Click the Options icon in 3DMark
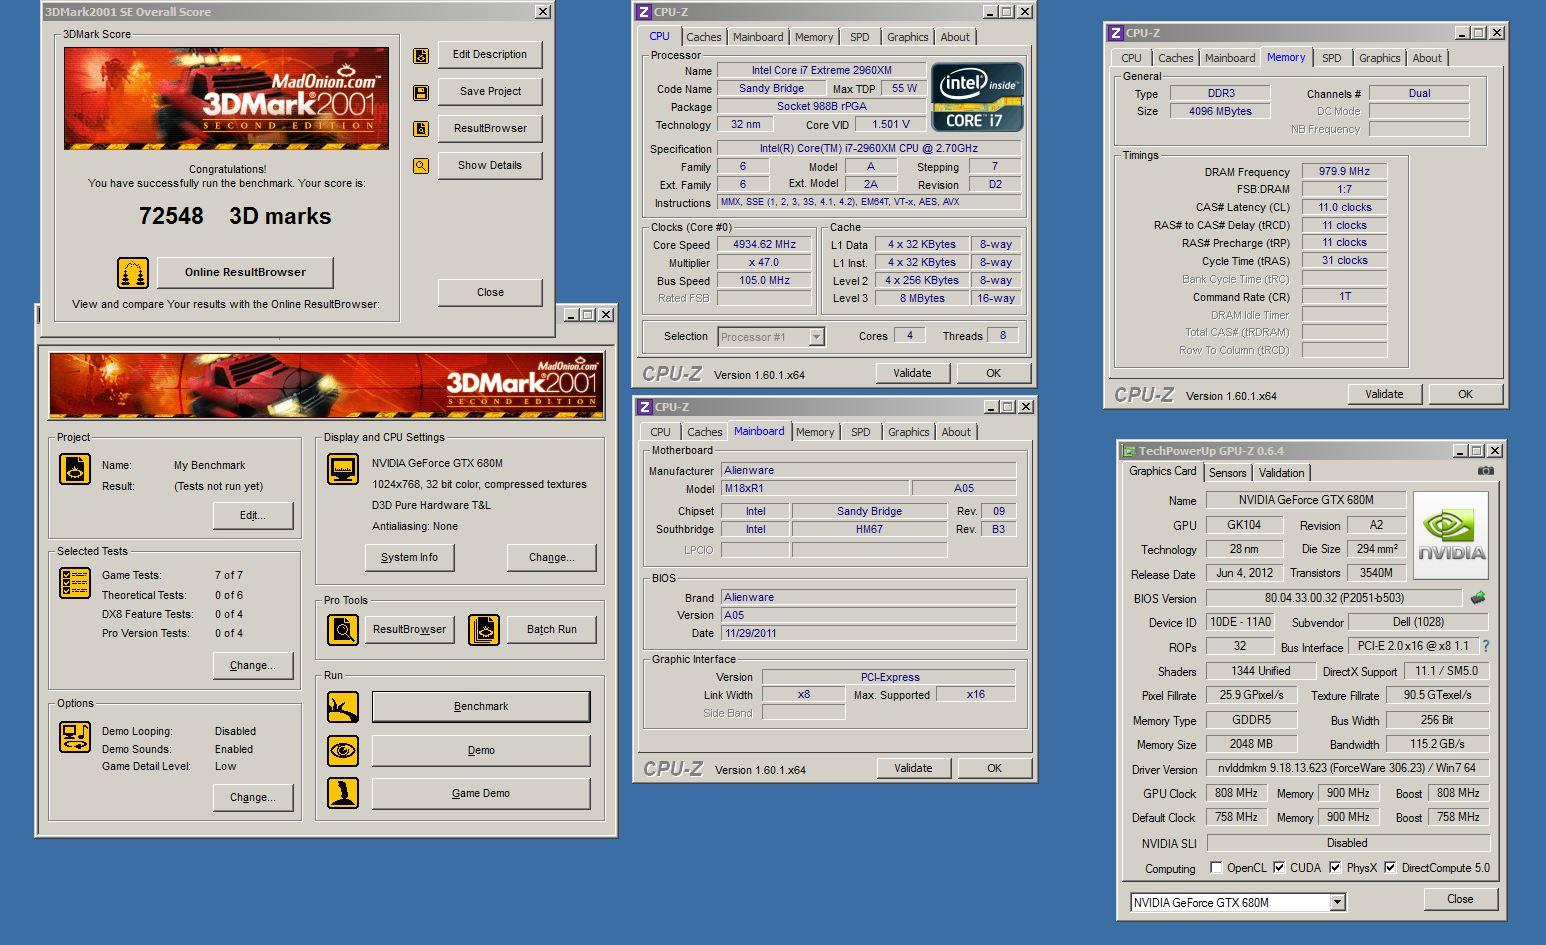Viewport: 1546px width, 945px height. 75,737
